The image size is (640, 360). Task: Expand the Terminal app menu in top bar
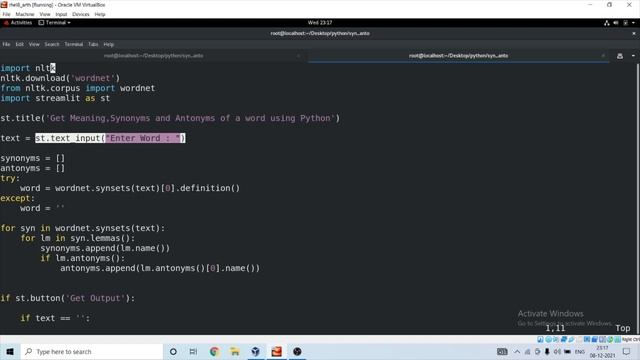point(55,23)
